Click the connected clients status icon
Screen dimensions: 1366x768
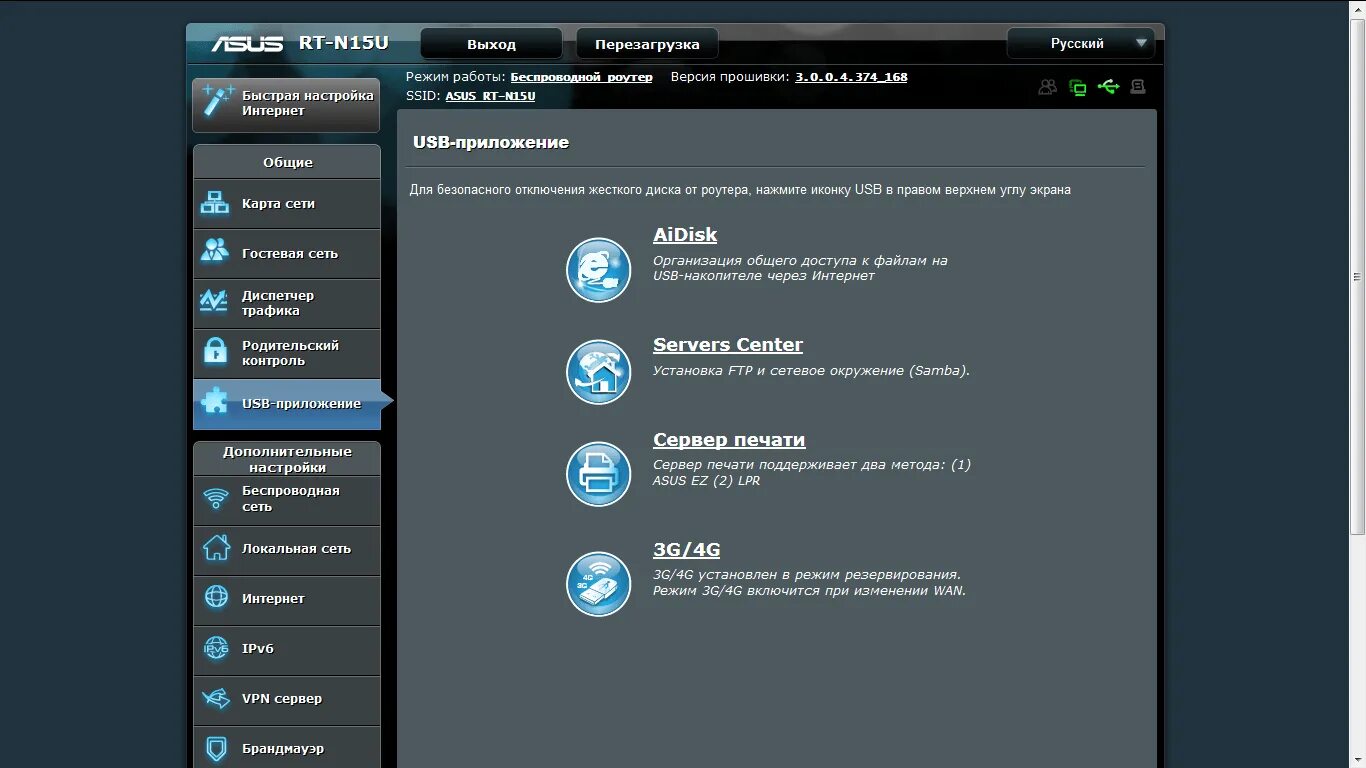click(x=1047, y=87)
